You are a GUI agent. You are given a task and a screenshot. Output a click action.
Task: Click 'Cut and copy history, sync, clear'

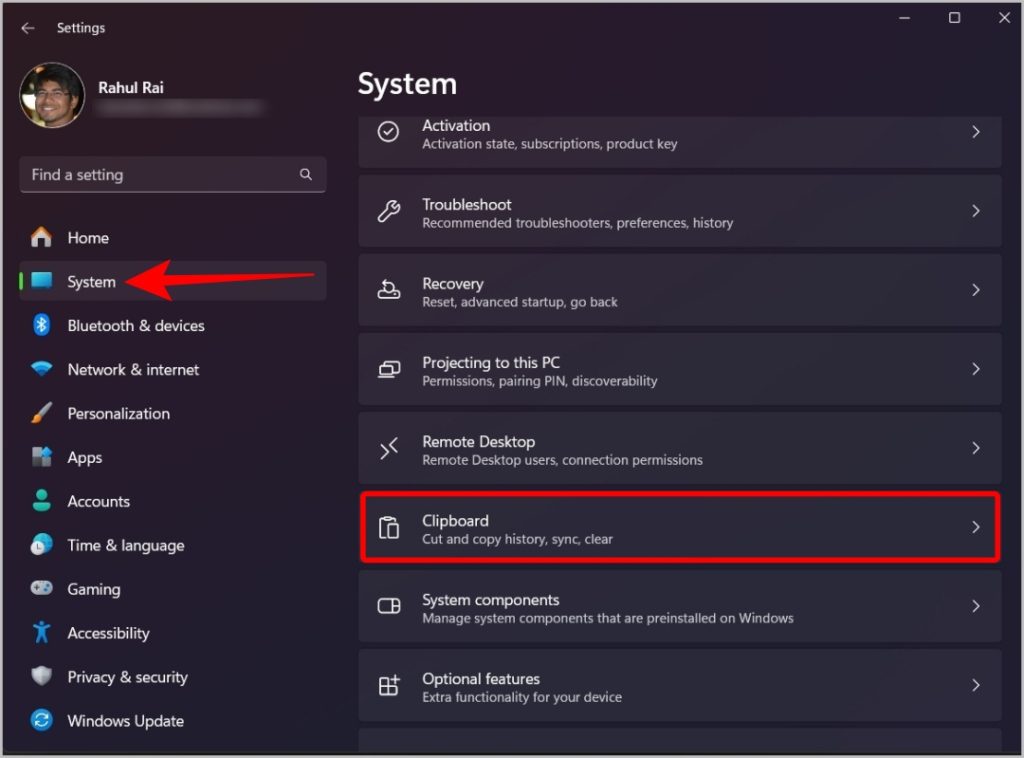(517, 539)
